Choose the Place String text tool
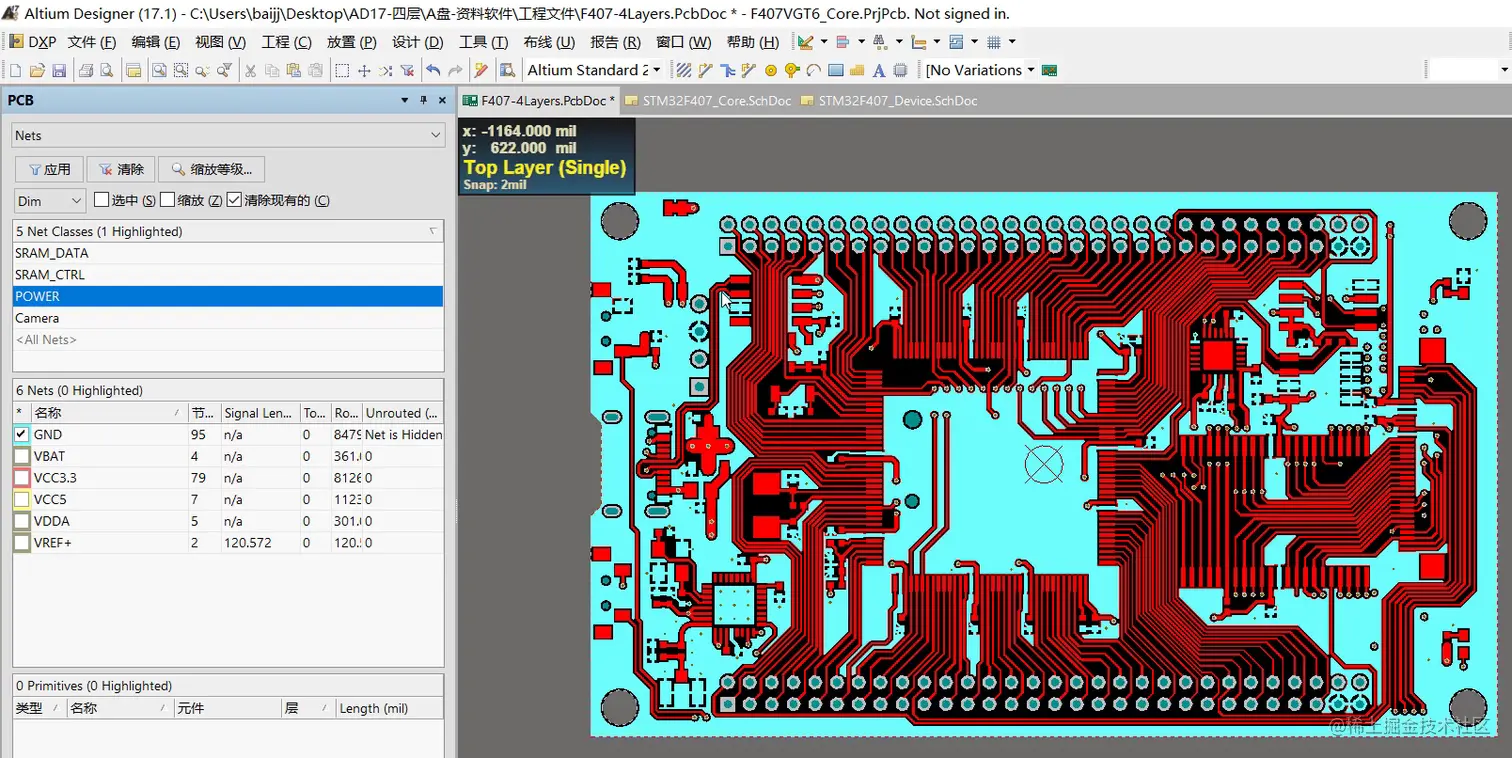 879,70
